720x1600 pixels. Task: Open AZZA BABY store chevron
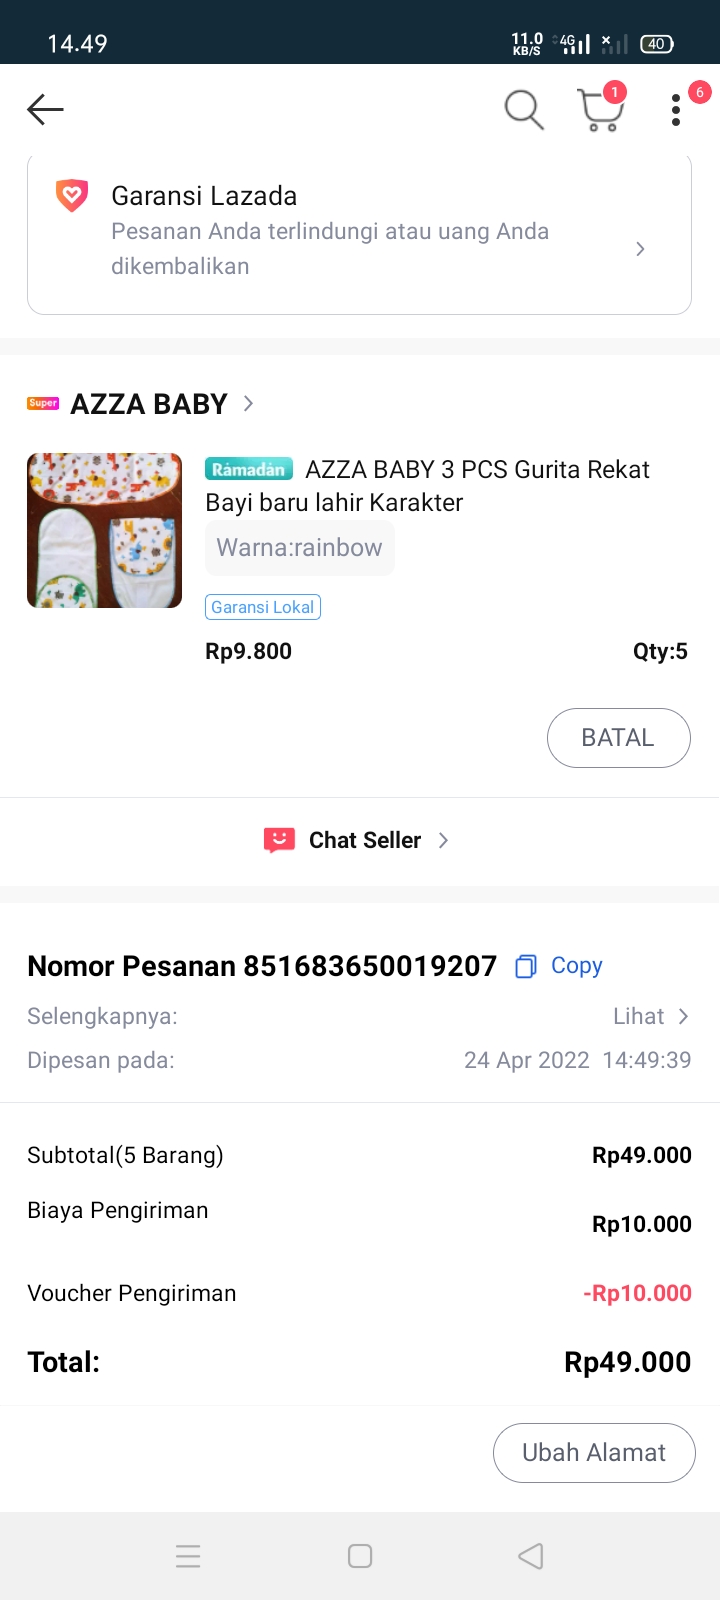249,404
